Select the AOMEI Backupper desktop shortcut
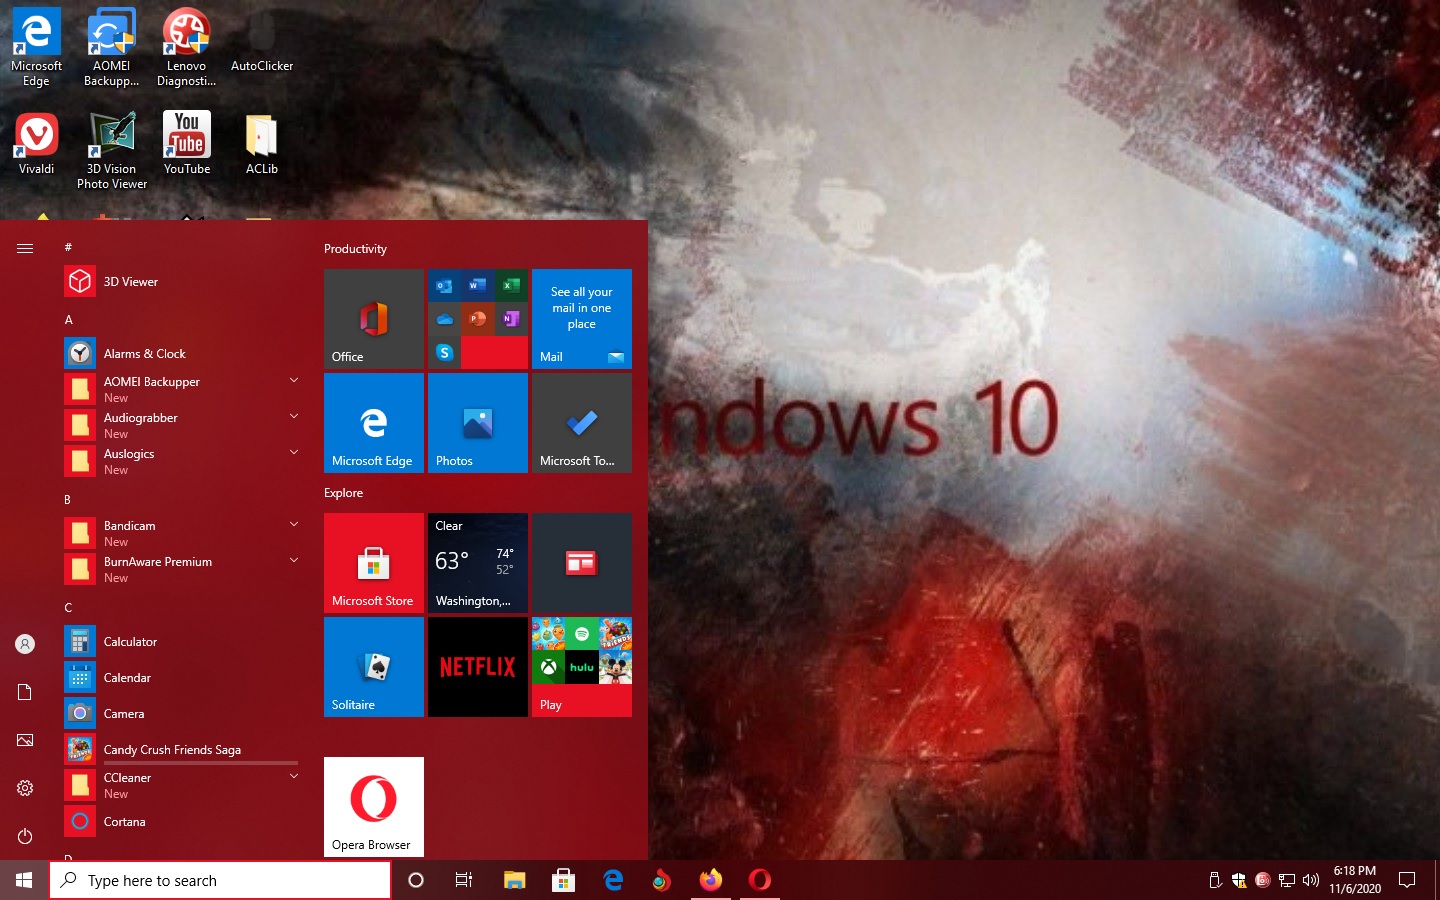This screenshot has height=900, width=1440. (x=112, y=48)
